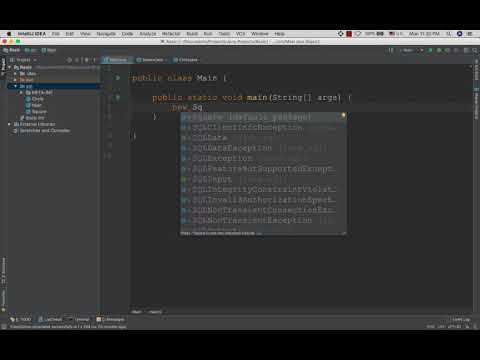Open the Structure tool window tab on left edge
480x360 pixels.
(x=3, y=270)
